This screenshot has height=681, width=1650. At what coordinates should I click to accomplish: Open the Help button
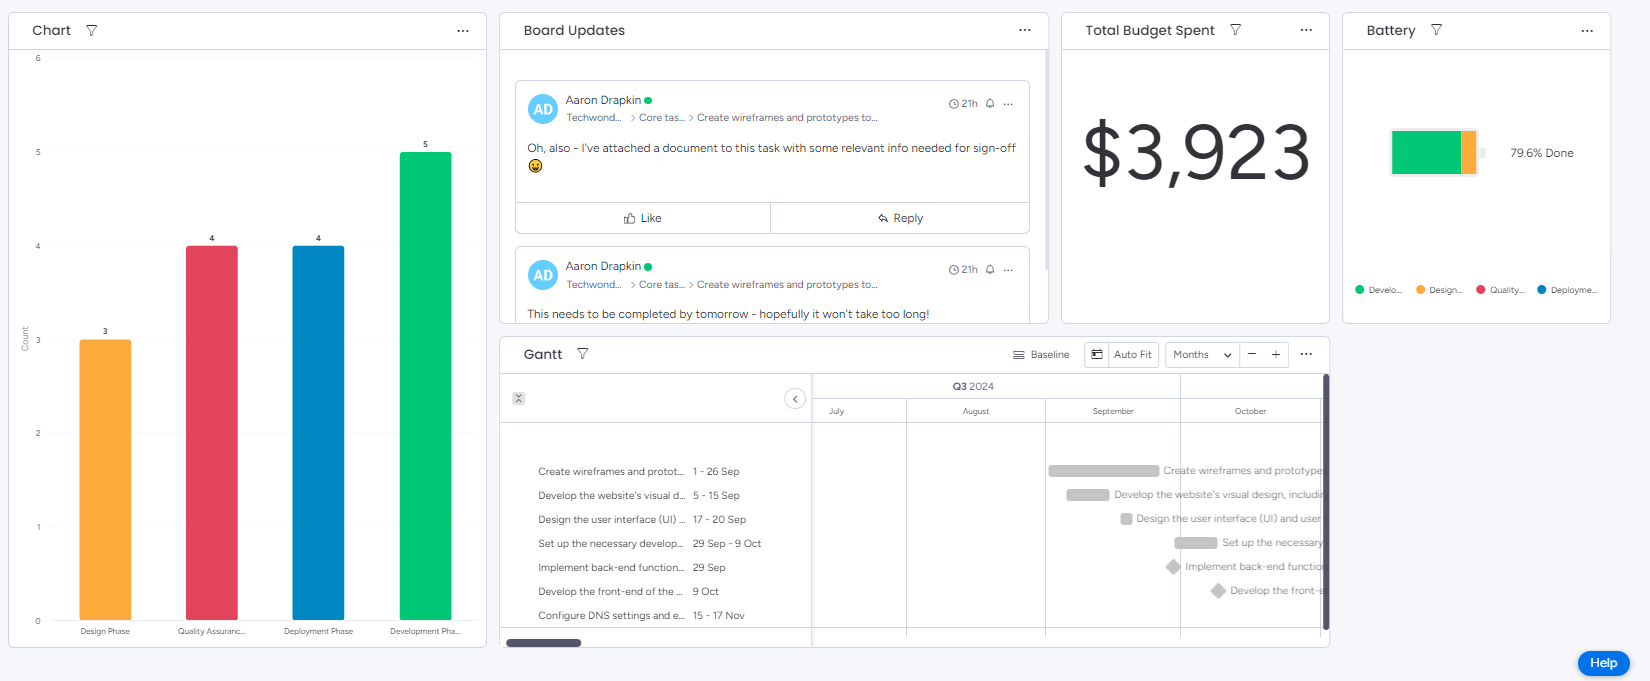[1604, 663]
